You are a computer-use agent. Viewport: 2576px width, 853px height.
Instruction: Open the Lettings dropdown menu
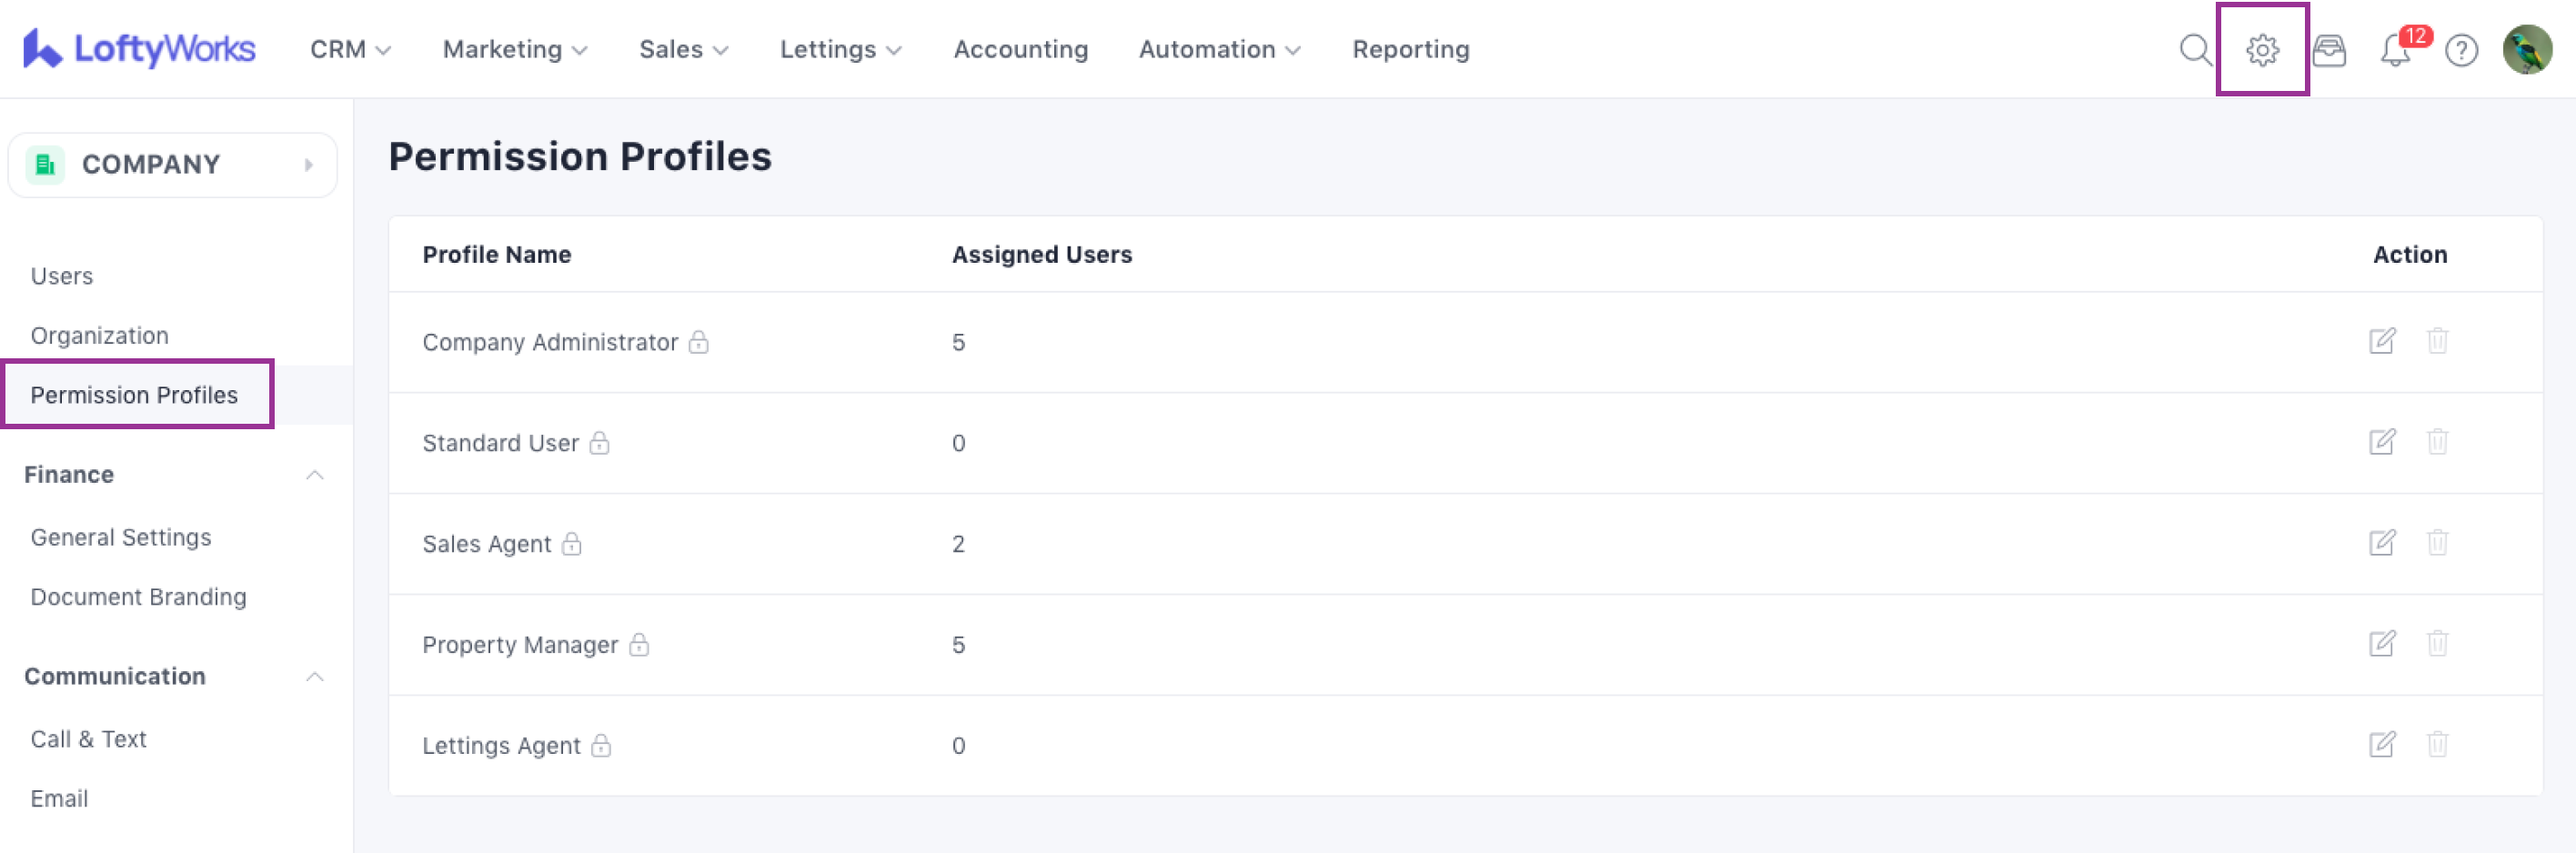tap(840, 50)
